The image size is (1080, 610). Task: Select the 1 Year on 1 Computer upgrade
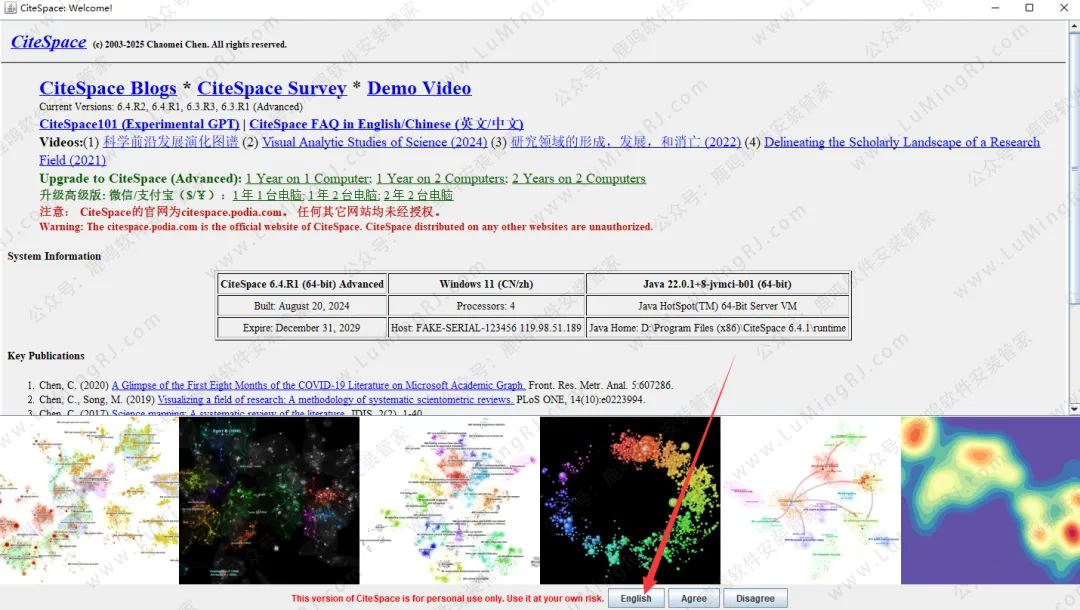point(307,178)
